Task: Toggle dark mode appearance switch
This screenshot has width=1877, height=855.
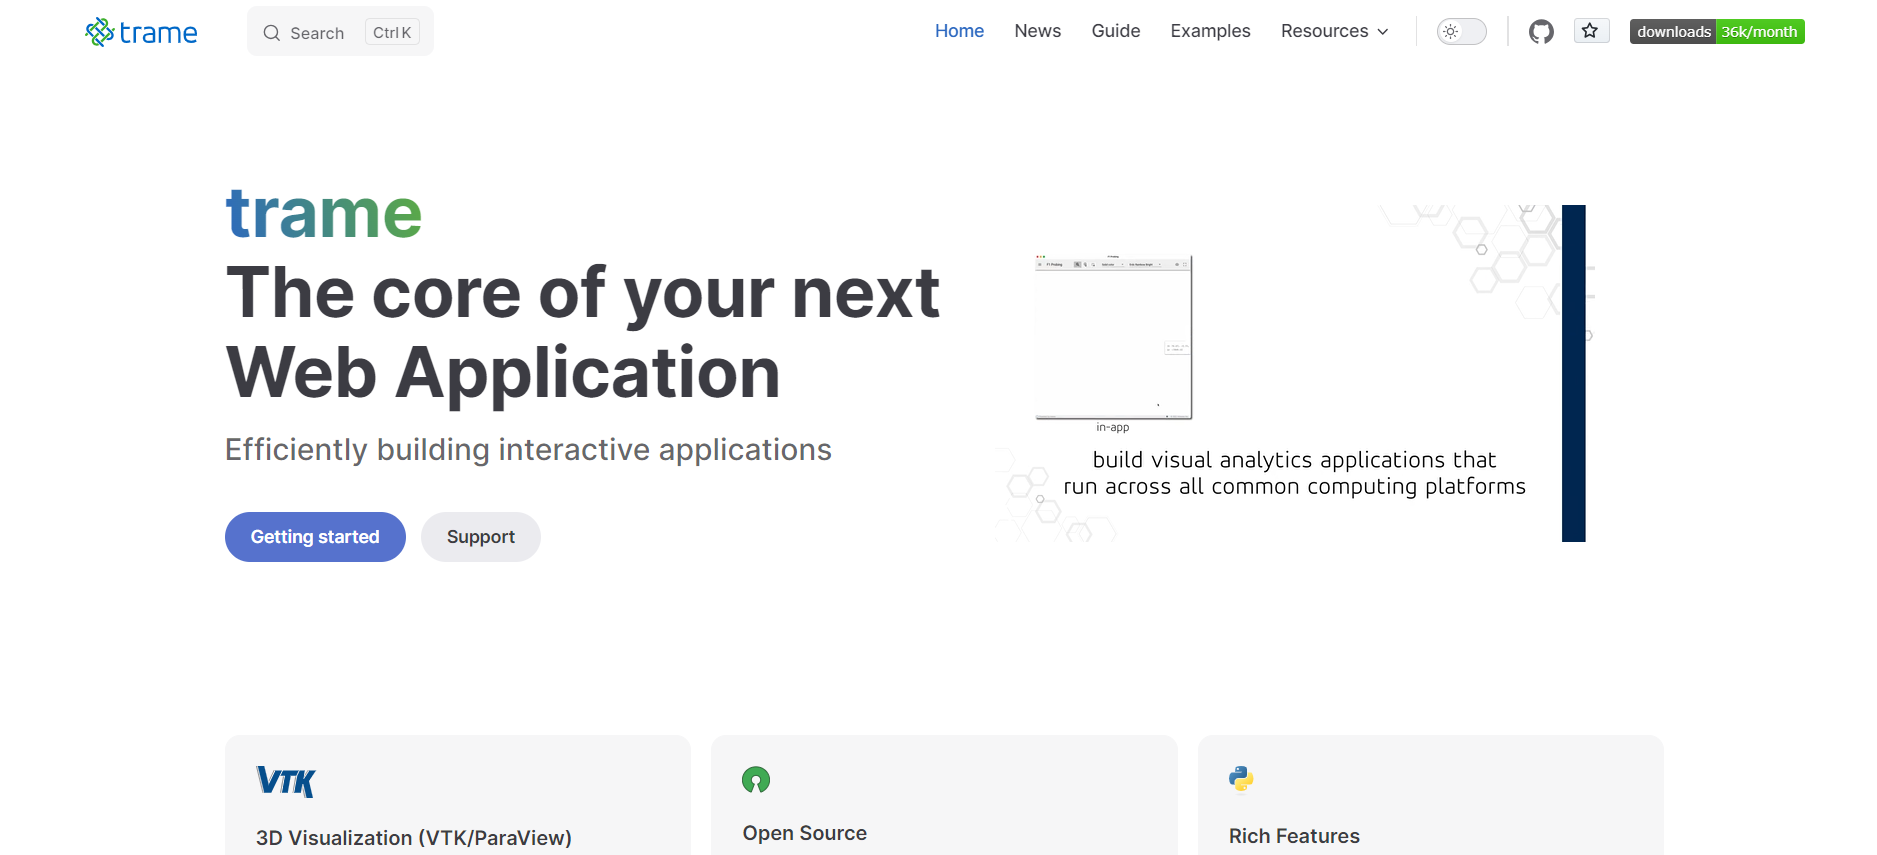Action: click(x=1461, y=32)
